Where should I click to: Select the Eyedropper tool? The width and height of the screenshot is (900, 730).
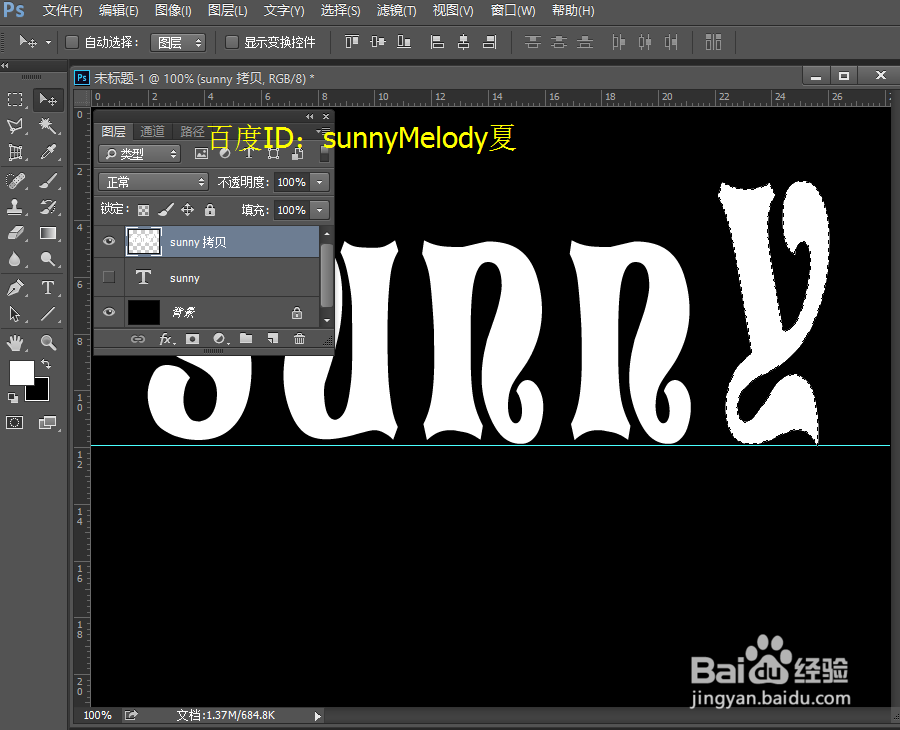tap(48, 152)
